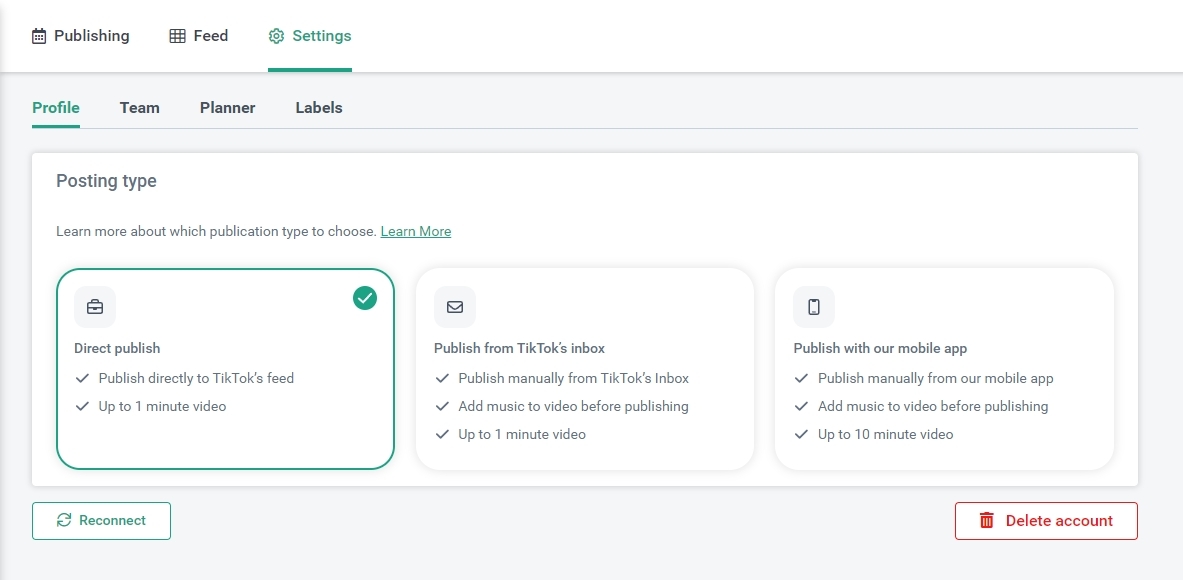Choose Publish from TikTok's inbox option
Screen dimensions: 1183x580
(x=585, y=369)
